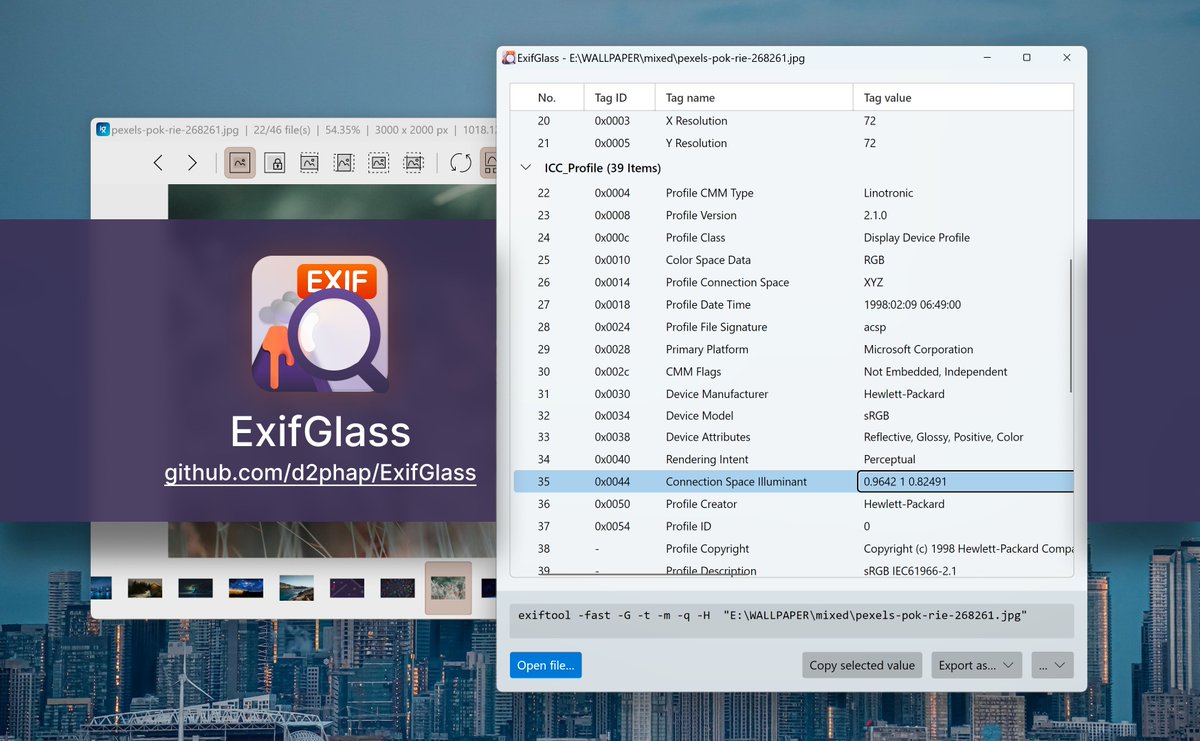Click the "0.9642 1 0.82491" value cell
Image resolution: width=1200 pixels, height=741 pixels.
pyautogui.click(x=965, y=482)
